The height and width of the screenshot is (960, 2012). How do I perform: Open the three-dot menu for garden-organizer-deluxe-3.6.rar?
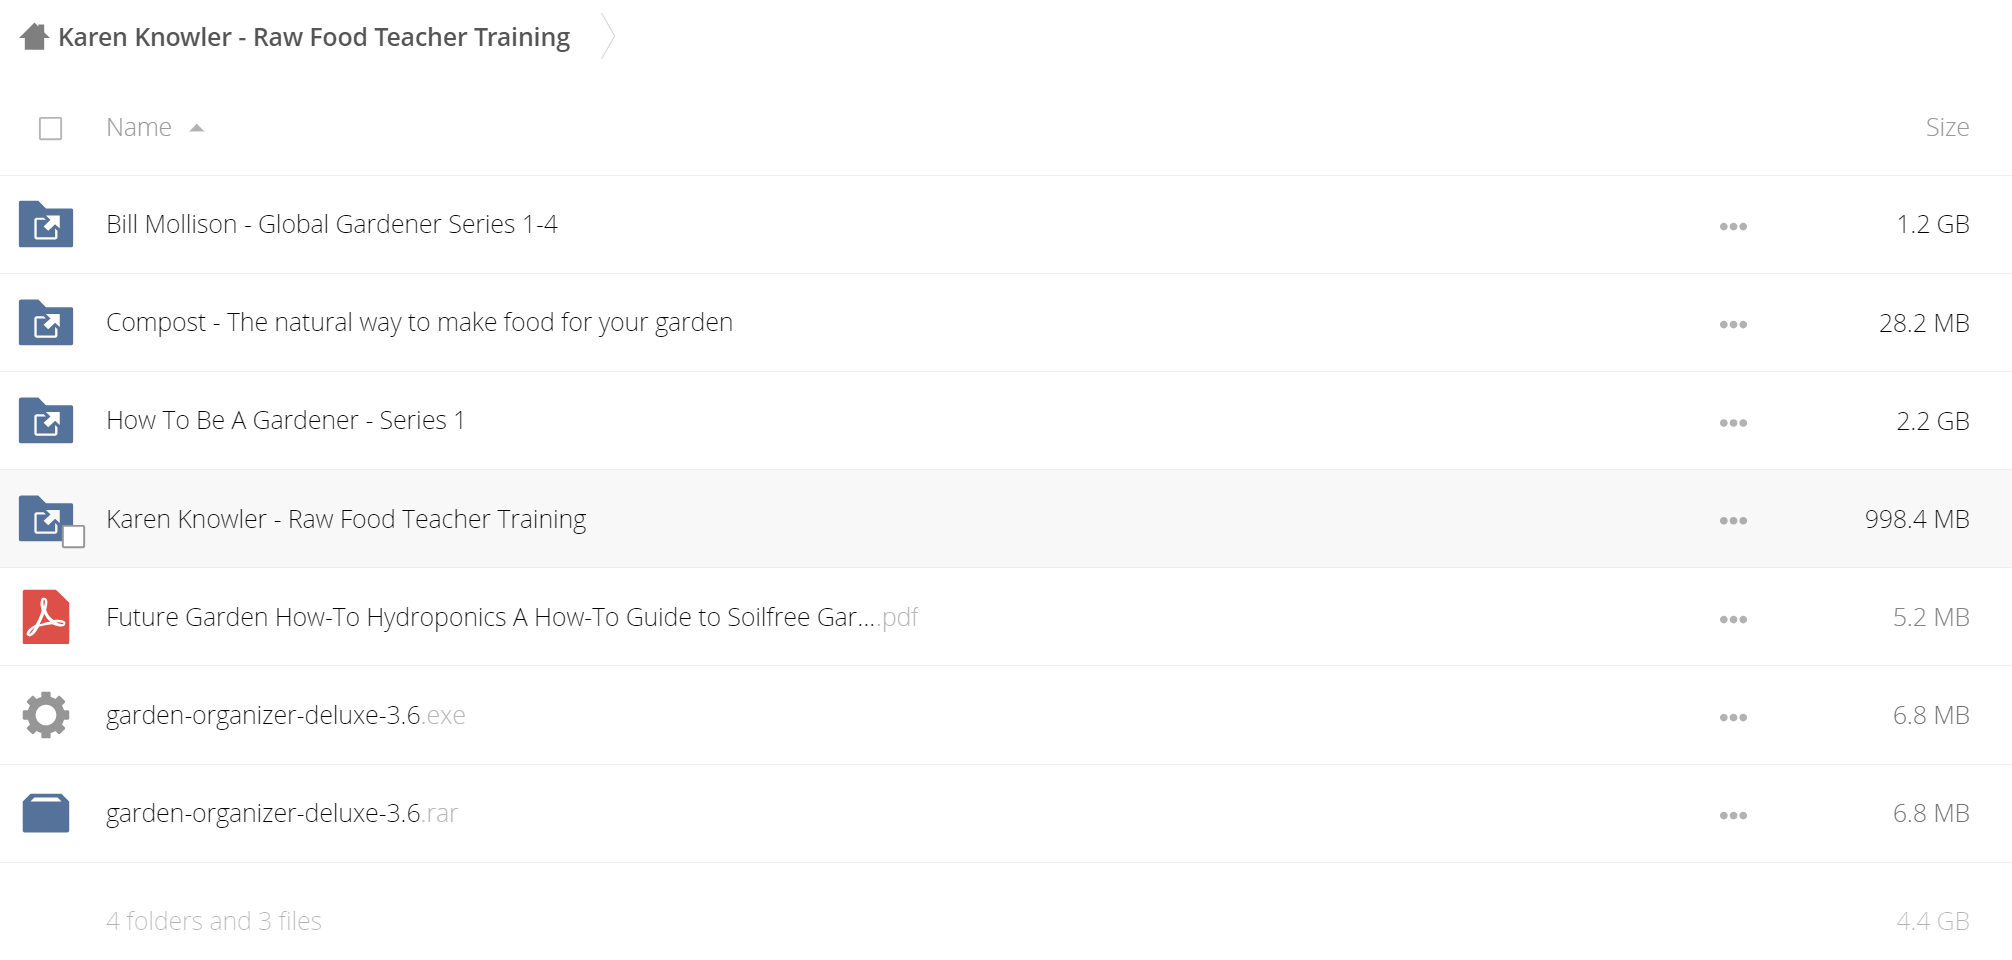1733,815
